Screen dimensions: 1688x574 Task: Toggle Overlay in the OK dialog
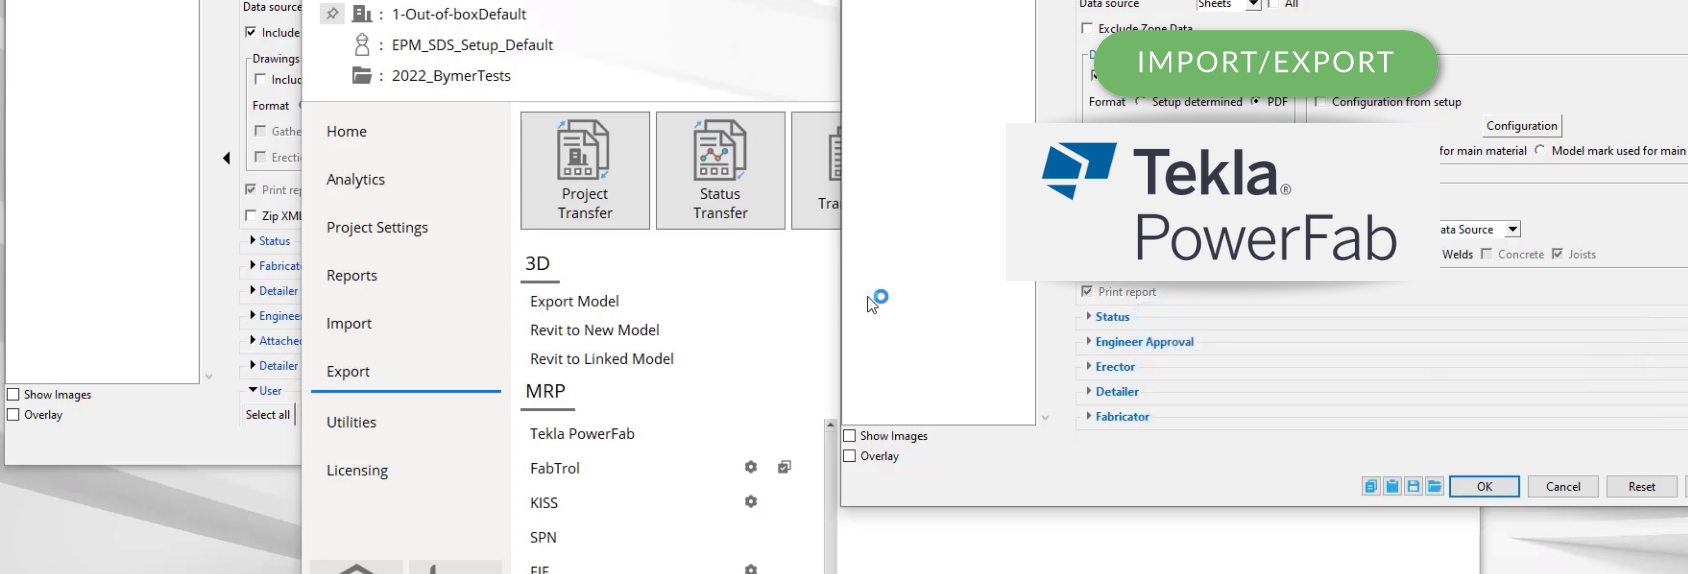(850, 456)
